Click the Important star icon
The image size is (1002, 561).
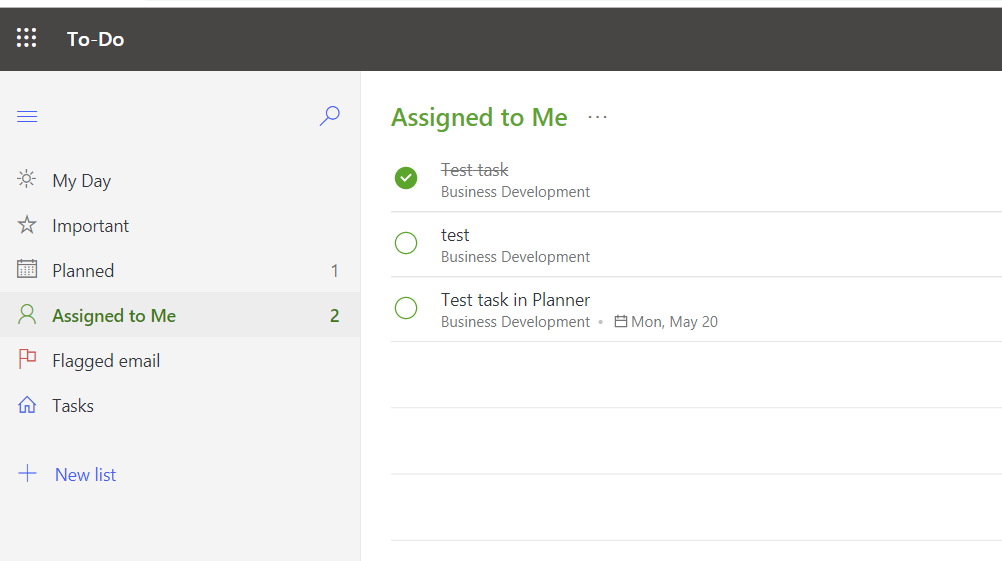click(x=27, y=225)
